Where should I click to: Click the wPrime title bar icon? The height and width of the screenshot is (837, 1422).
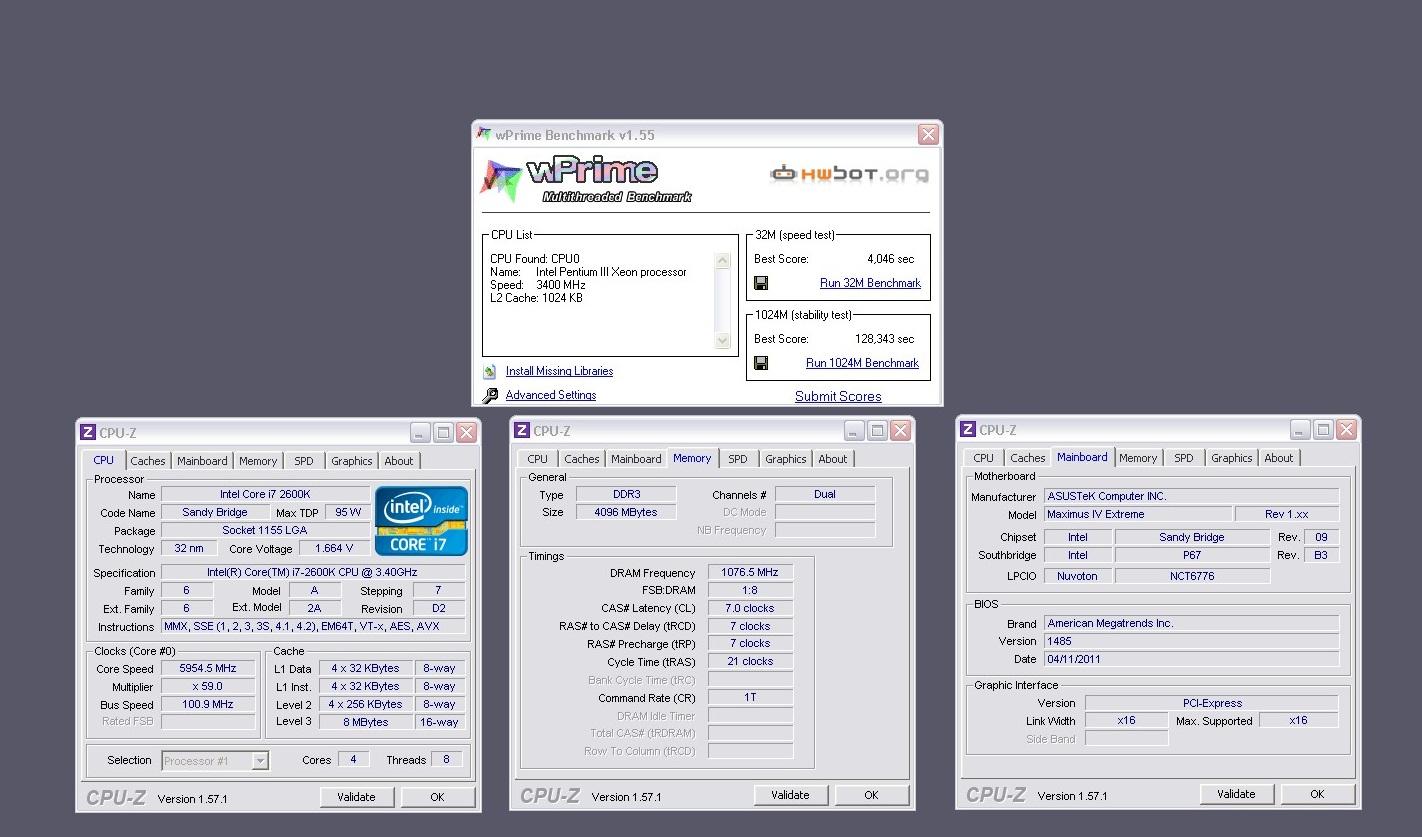(x=484, y=134)
